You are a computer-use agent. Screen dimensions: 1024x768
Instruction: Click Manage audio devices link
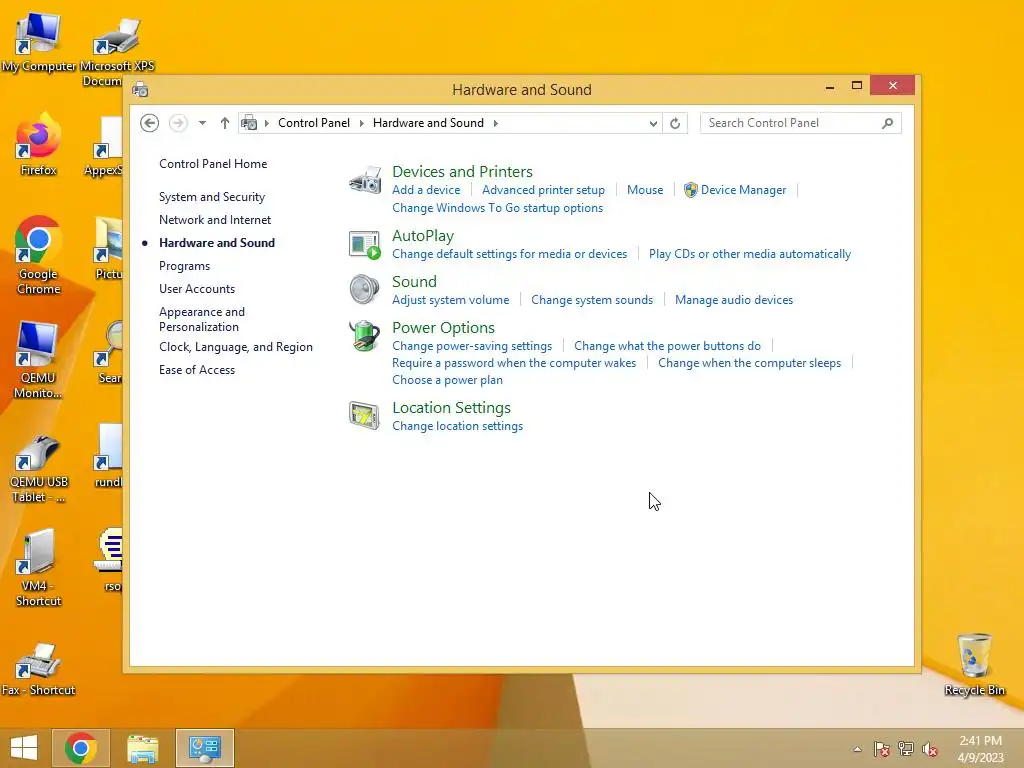734,300
